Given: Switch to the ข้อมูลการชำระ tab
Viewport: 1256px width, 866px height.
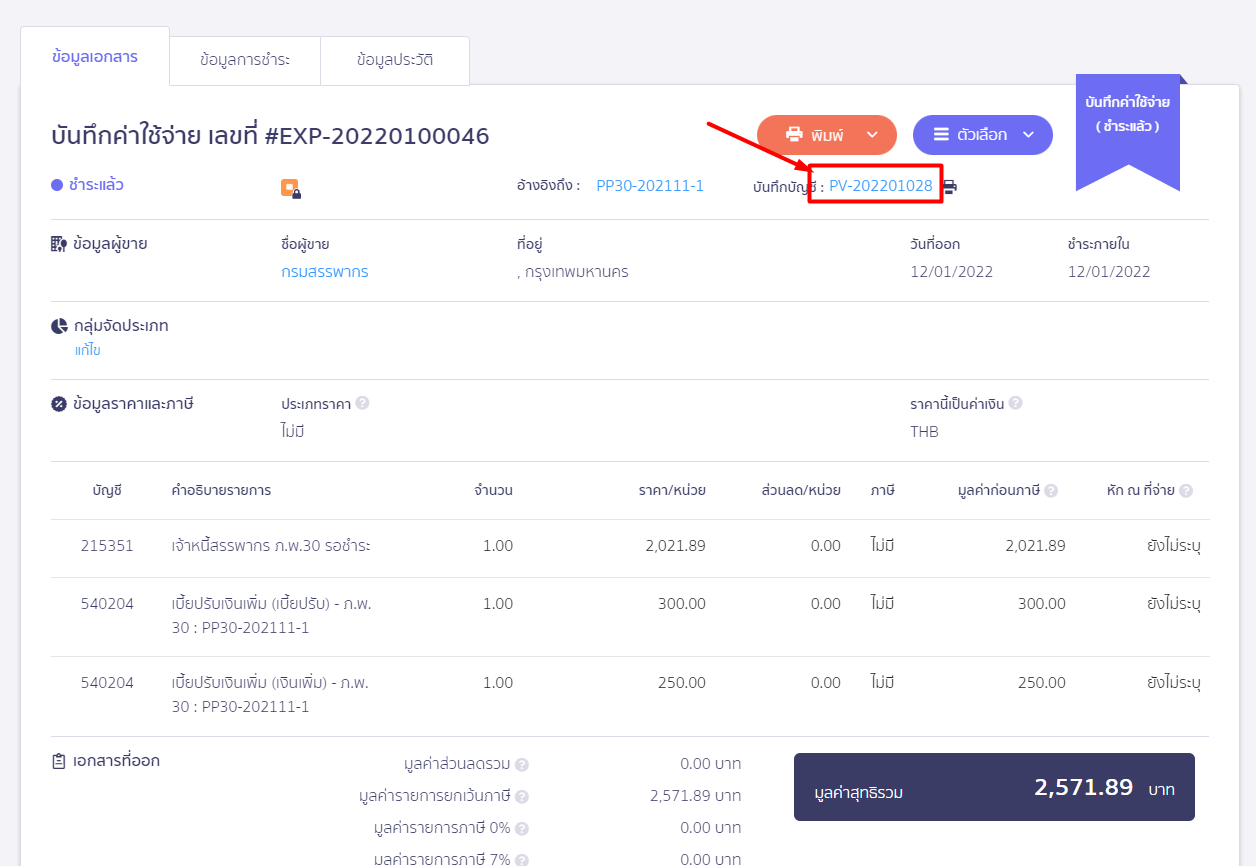Looking at the screenshot, I should 245,60.
